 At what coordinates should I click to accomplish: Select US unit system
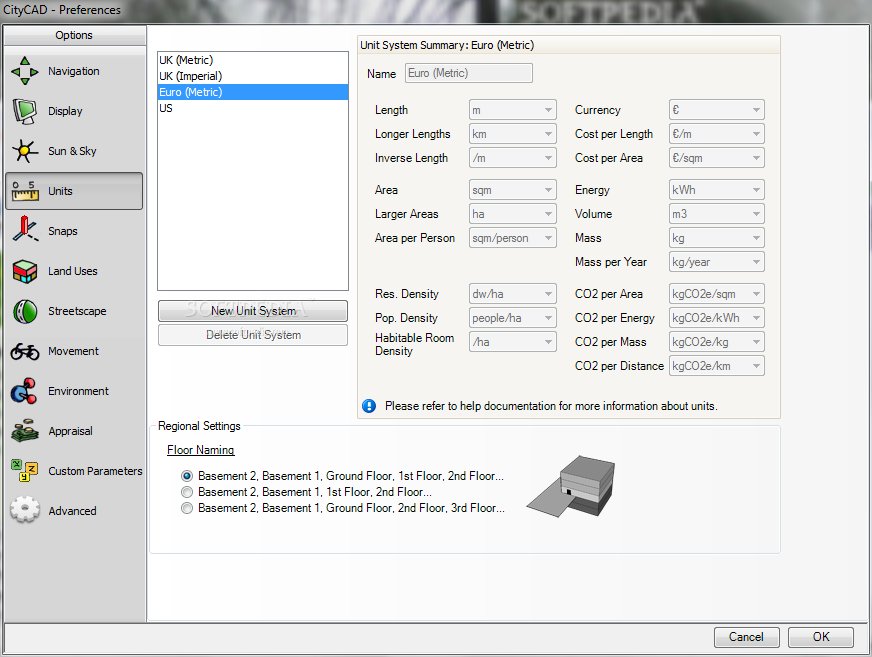253,108
